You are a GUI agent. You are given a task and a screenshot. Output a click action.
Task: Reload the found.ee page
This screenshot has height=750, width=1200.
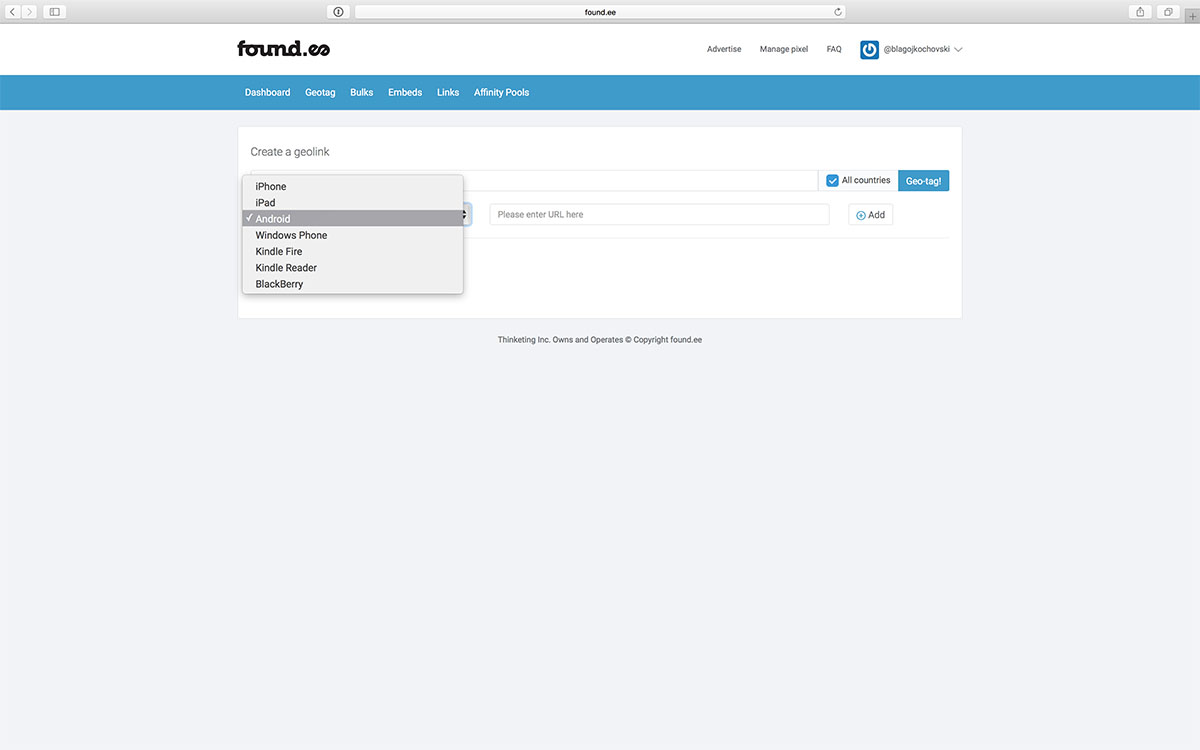838,12
